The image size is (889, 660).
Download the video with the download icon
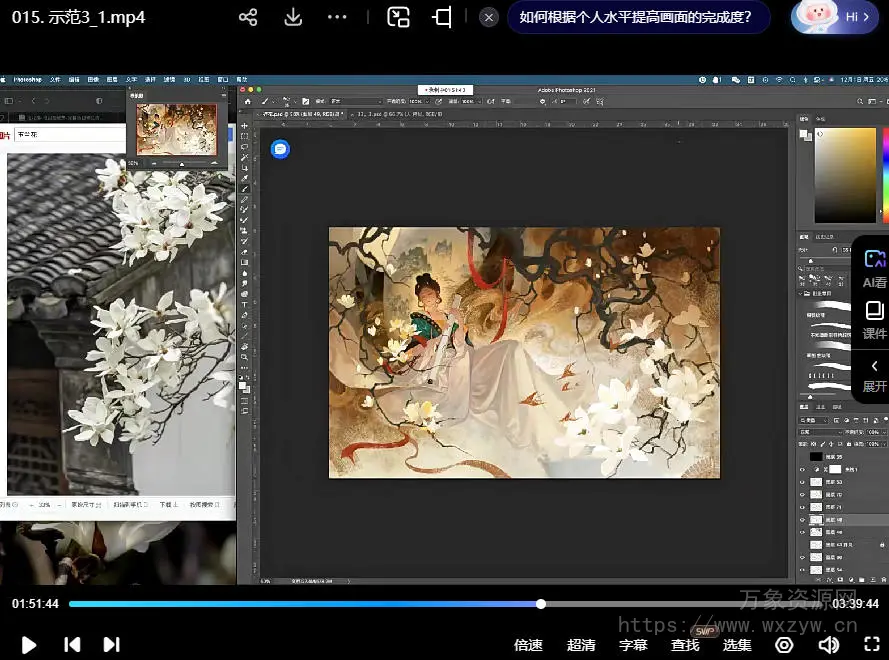[293, 18]
